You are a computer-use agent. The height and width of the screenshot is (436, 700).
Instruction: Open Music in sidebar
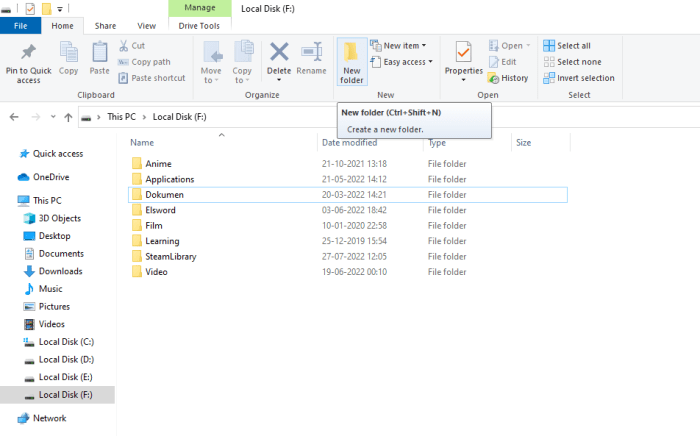[x=43, y=289]
